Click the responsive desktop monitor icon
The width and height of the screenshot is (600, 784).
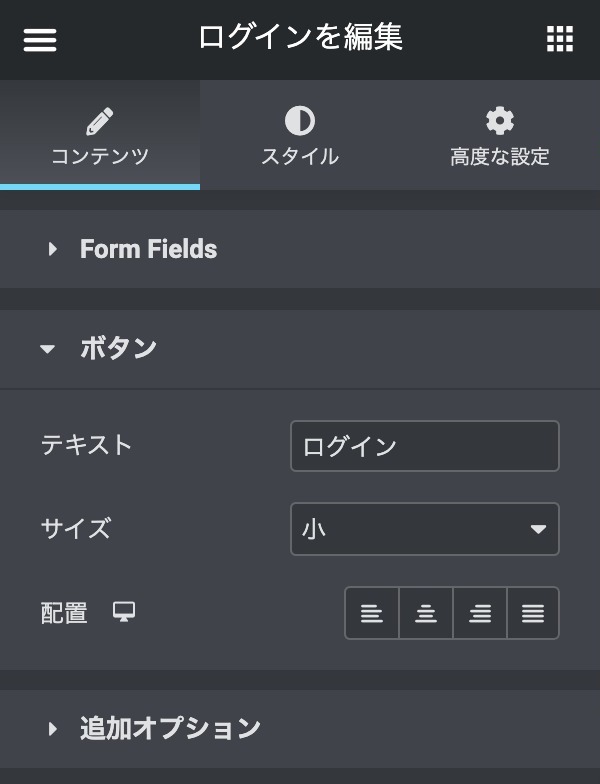pos(124,612)
